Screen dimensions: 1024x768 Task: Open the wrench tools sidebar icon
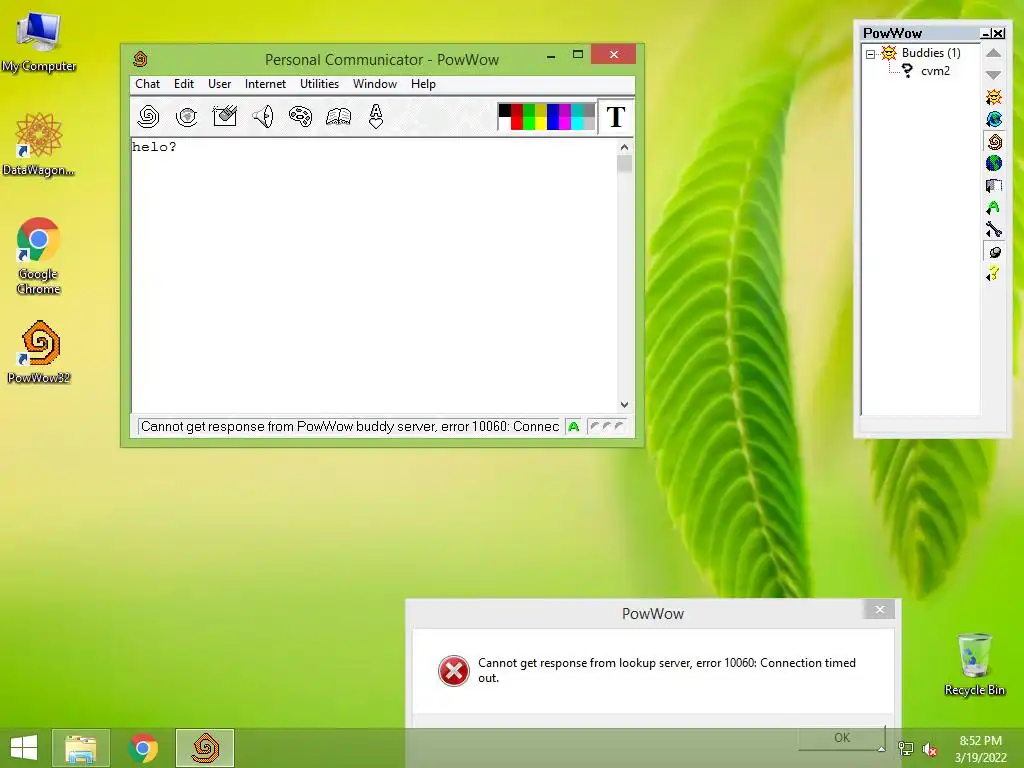click(994, 230)
